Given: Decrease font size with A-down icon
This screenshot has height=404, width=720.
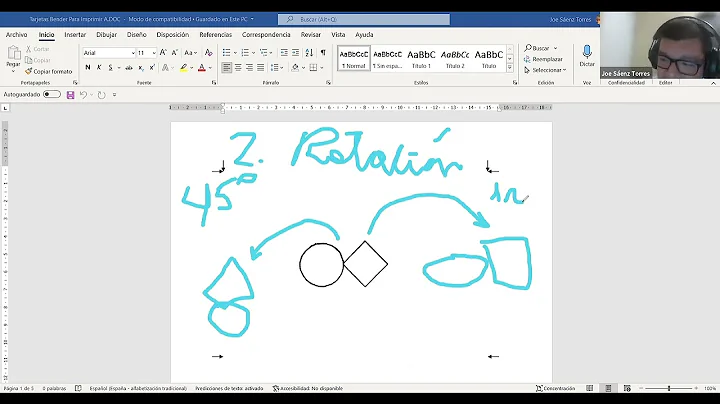Looking at the screenshot, I should point(174,53).
